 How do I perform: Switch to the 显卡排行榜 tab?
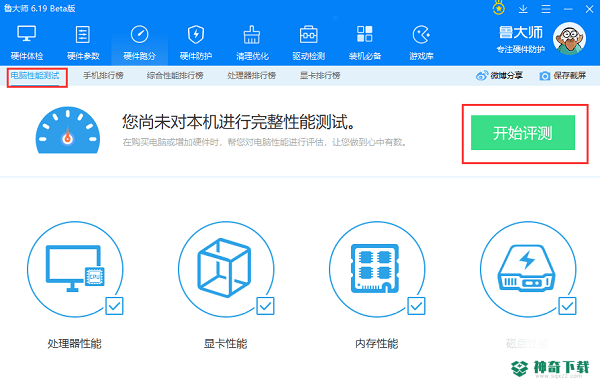tap(320, 75)
